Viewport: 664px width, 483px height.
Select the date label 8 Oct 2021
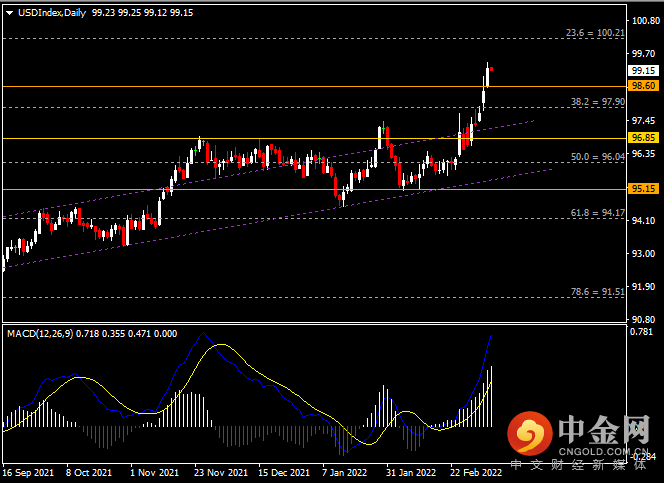pos(89,472)
